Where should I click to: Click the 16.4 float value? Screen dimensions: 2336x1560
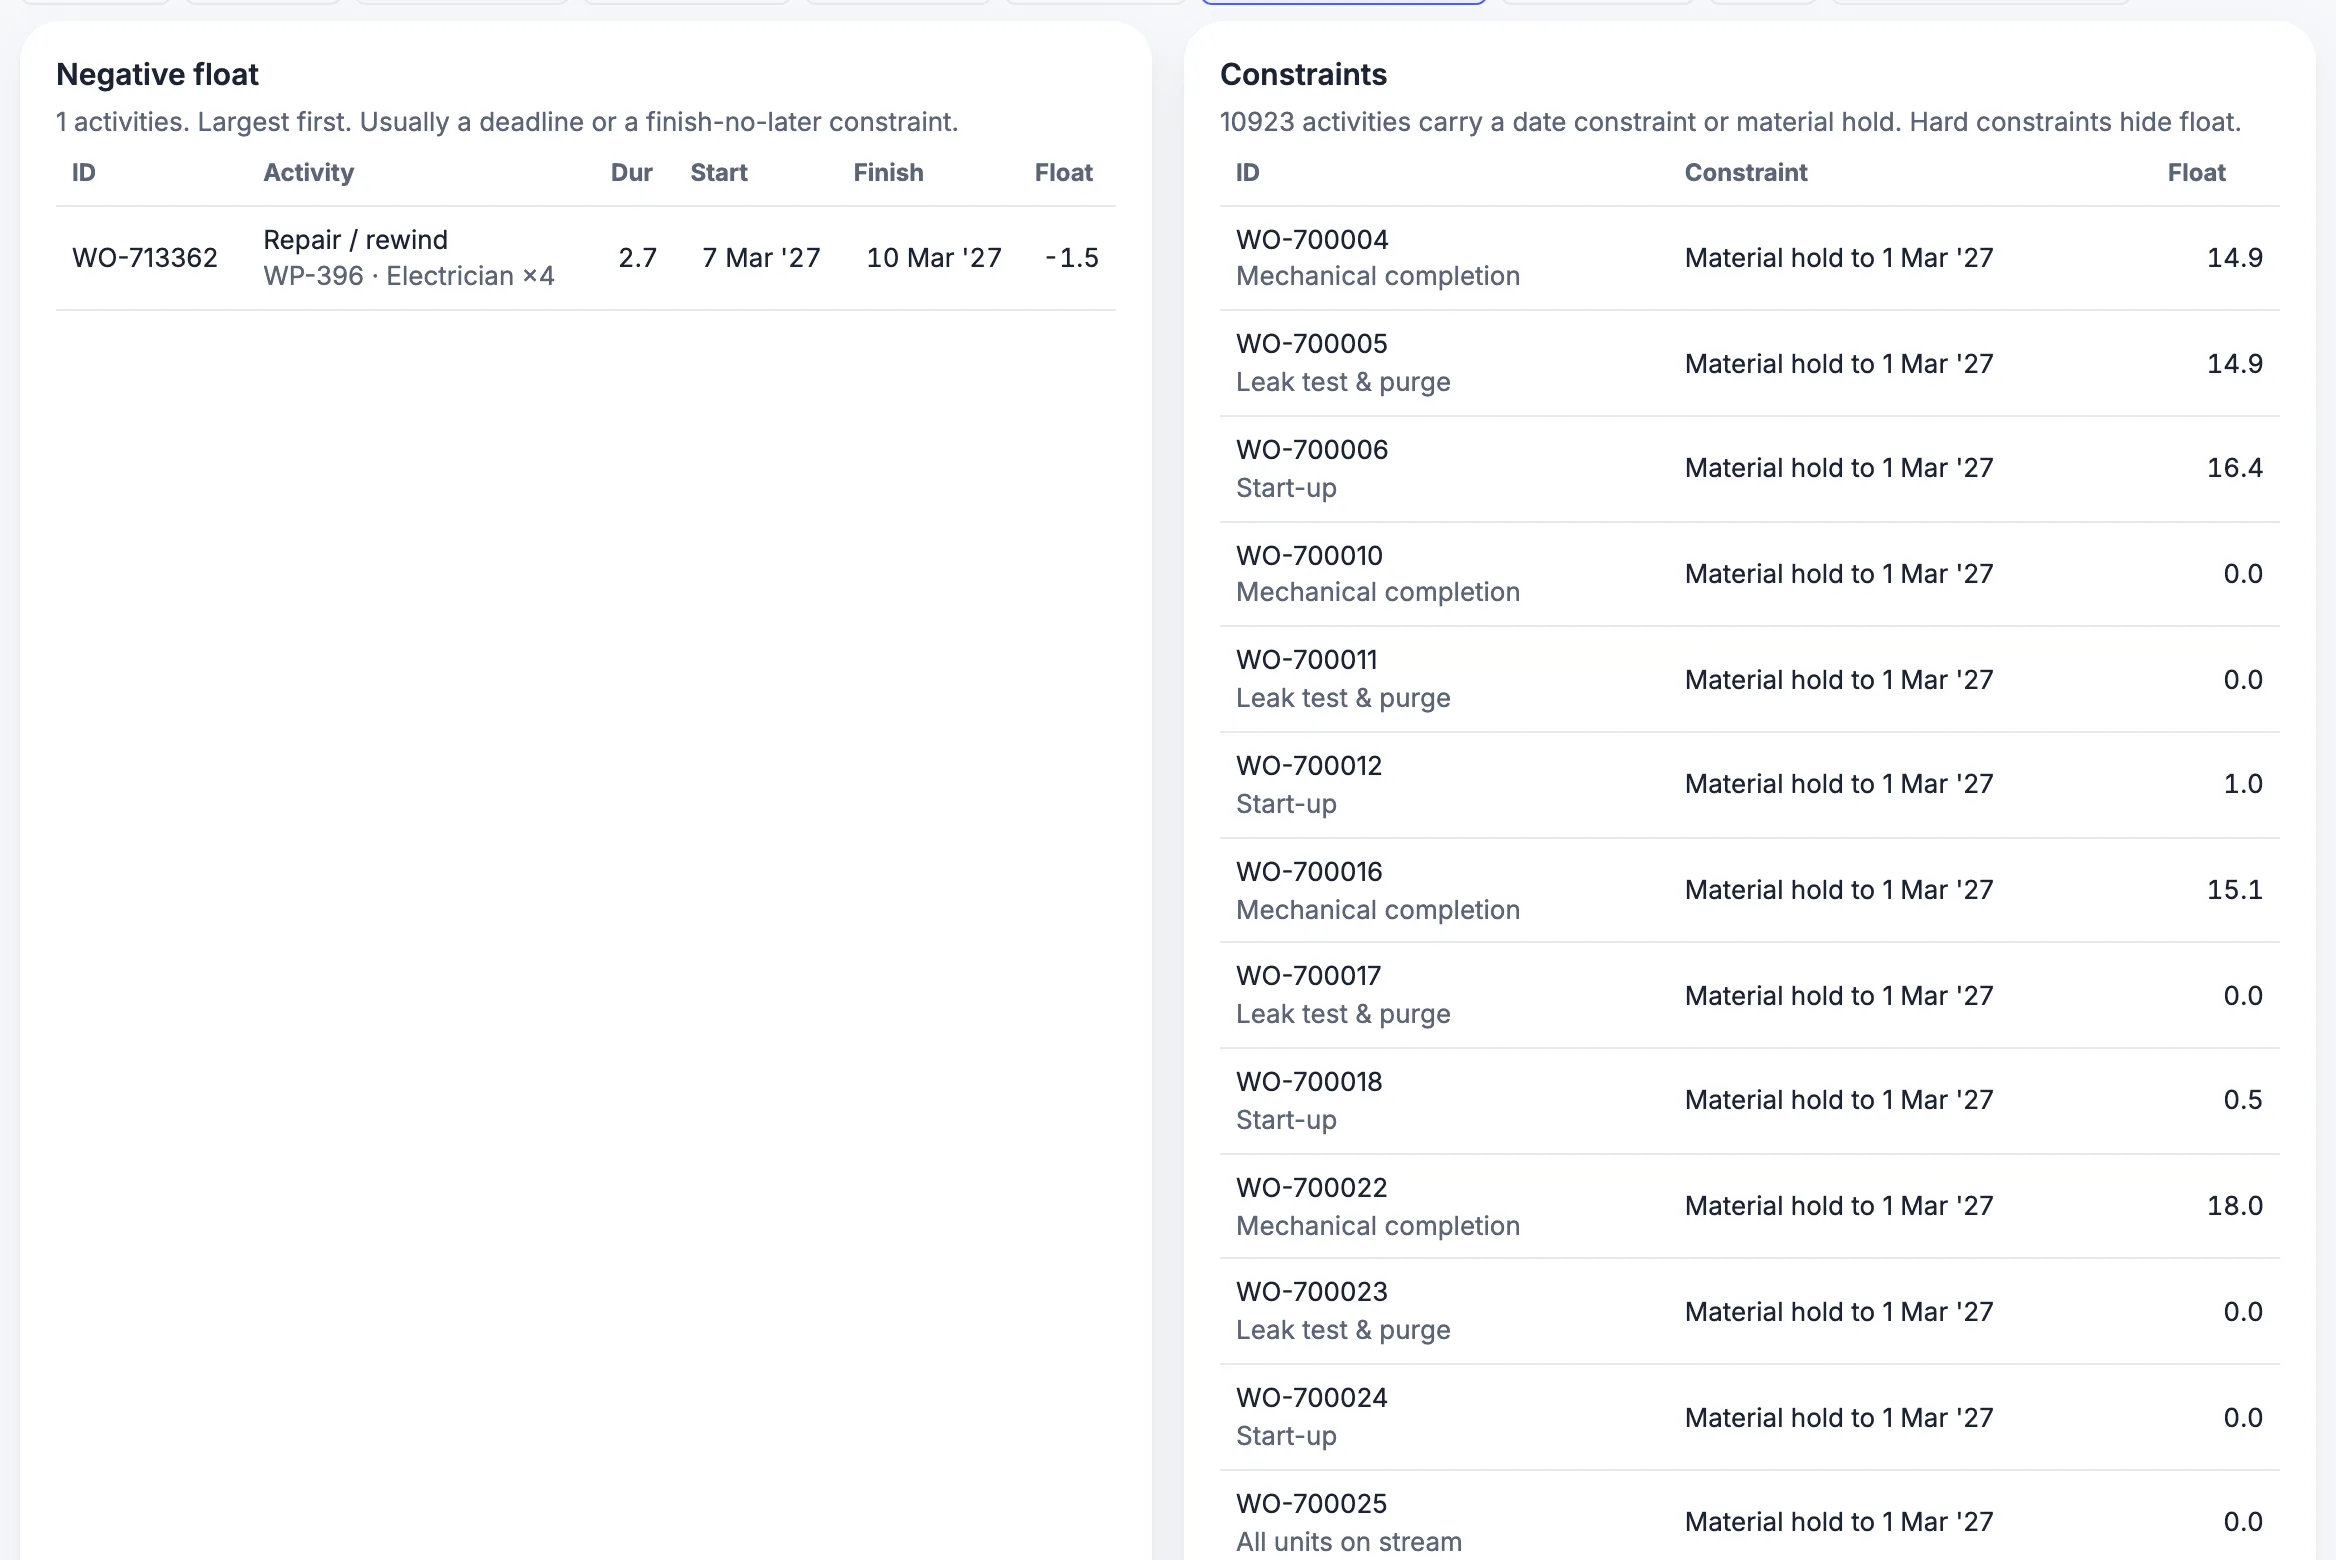pos(2234,468)
